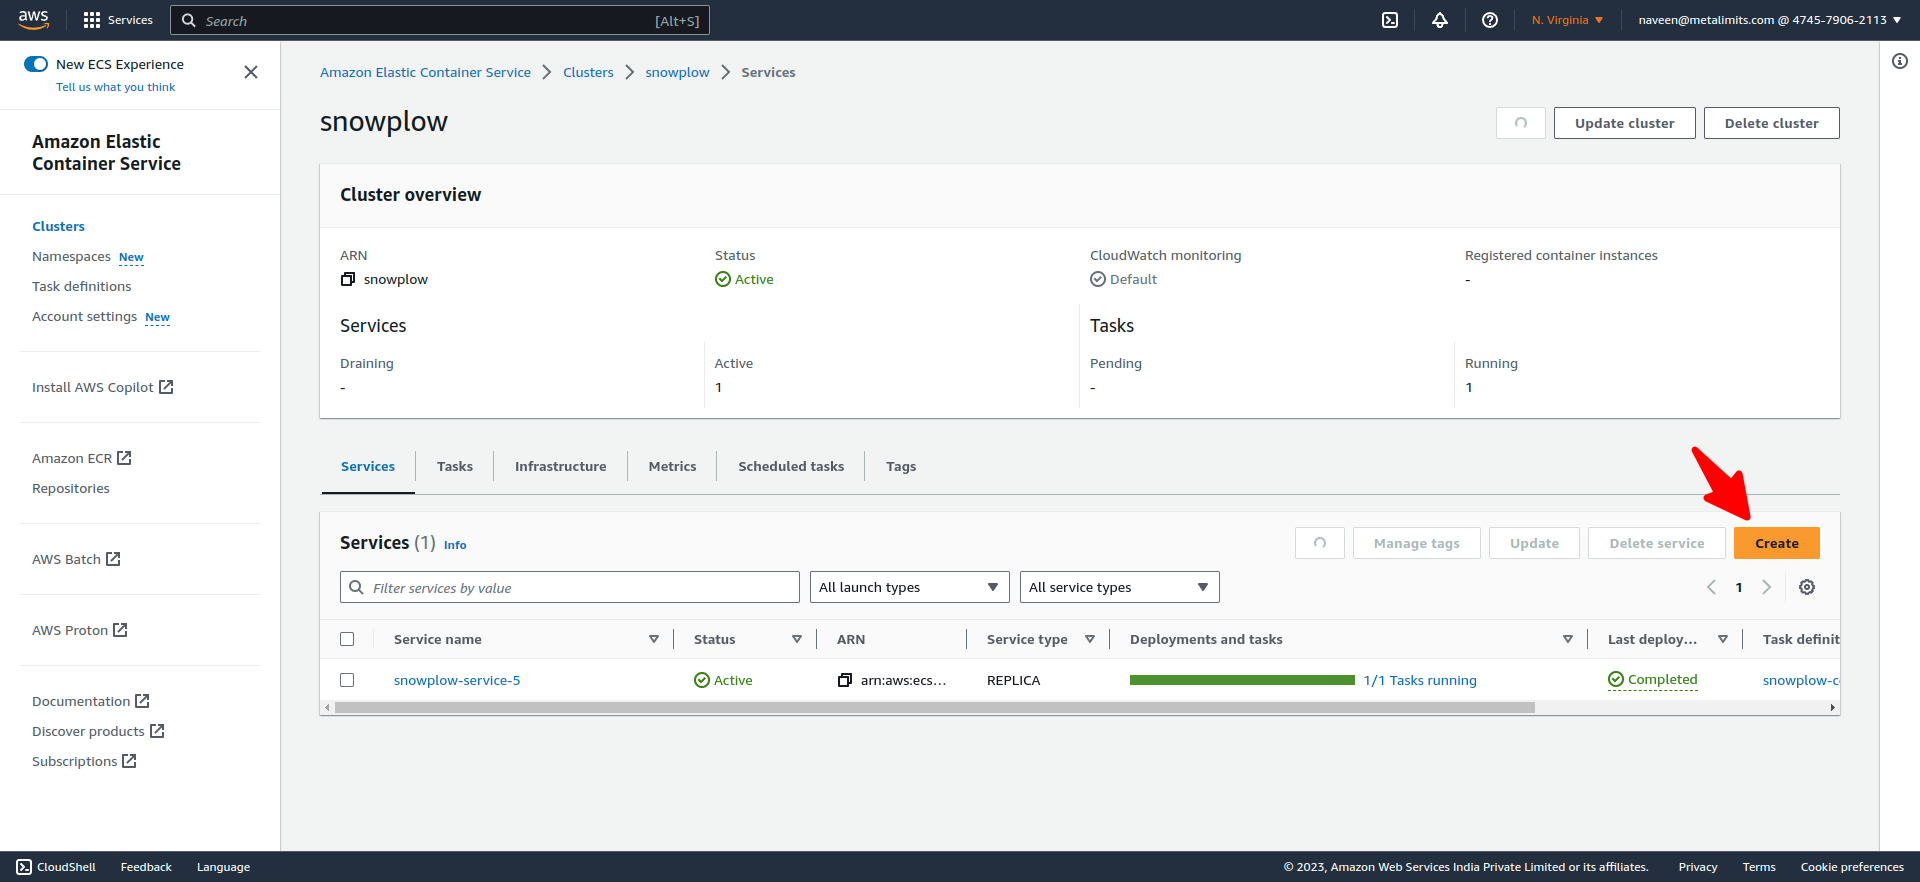Viewport: 1920px width, 882px height.
Task: Sort by Deployments and tasks arrow
Action: 1568,639
